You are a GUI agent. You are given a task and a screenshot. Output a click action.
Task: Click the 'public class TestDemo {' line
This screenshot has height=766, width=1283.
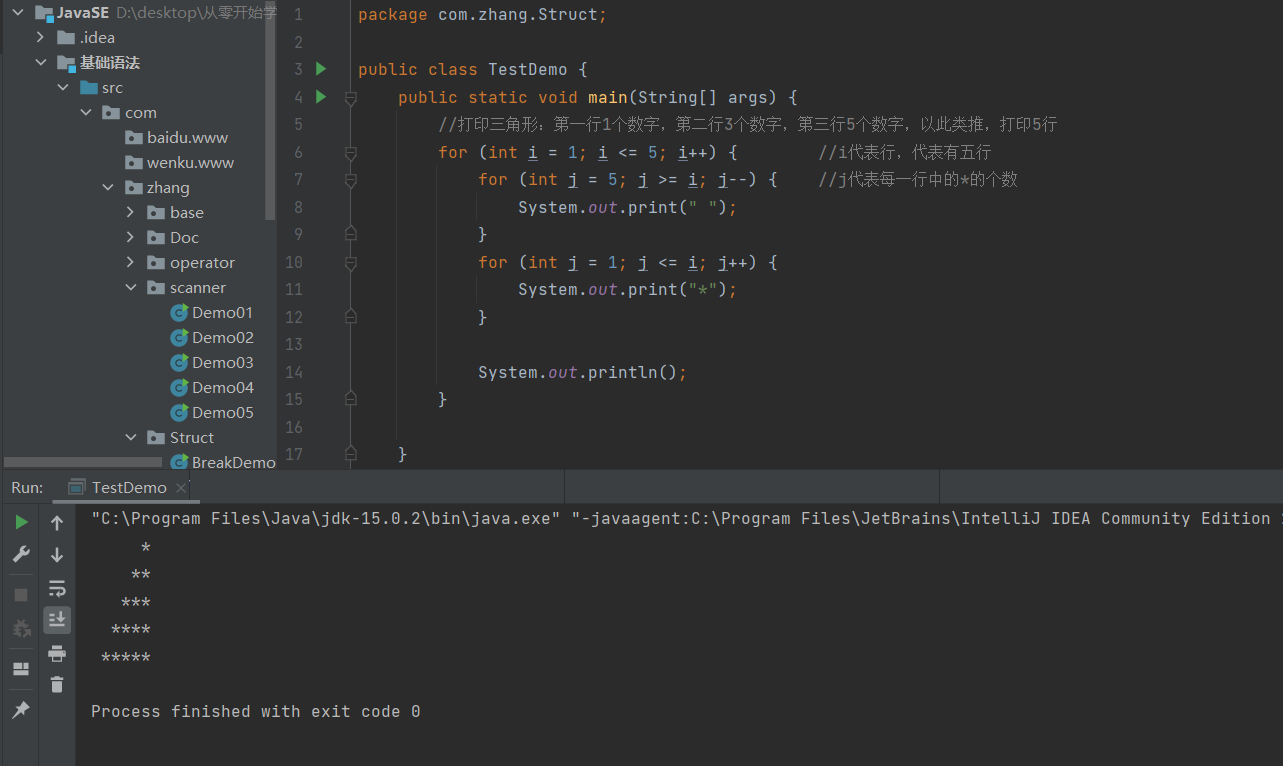(x=472, y=70)
